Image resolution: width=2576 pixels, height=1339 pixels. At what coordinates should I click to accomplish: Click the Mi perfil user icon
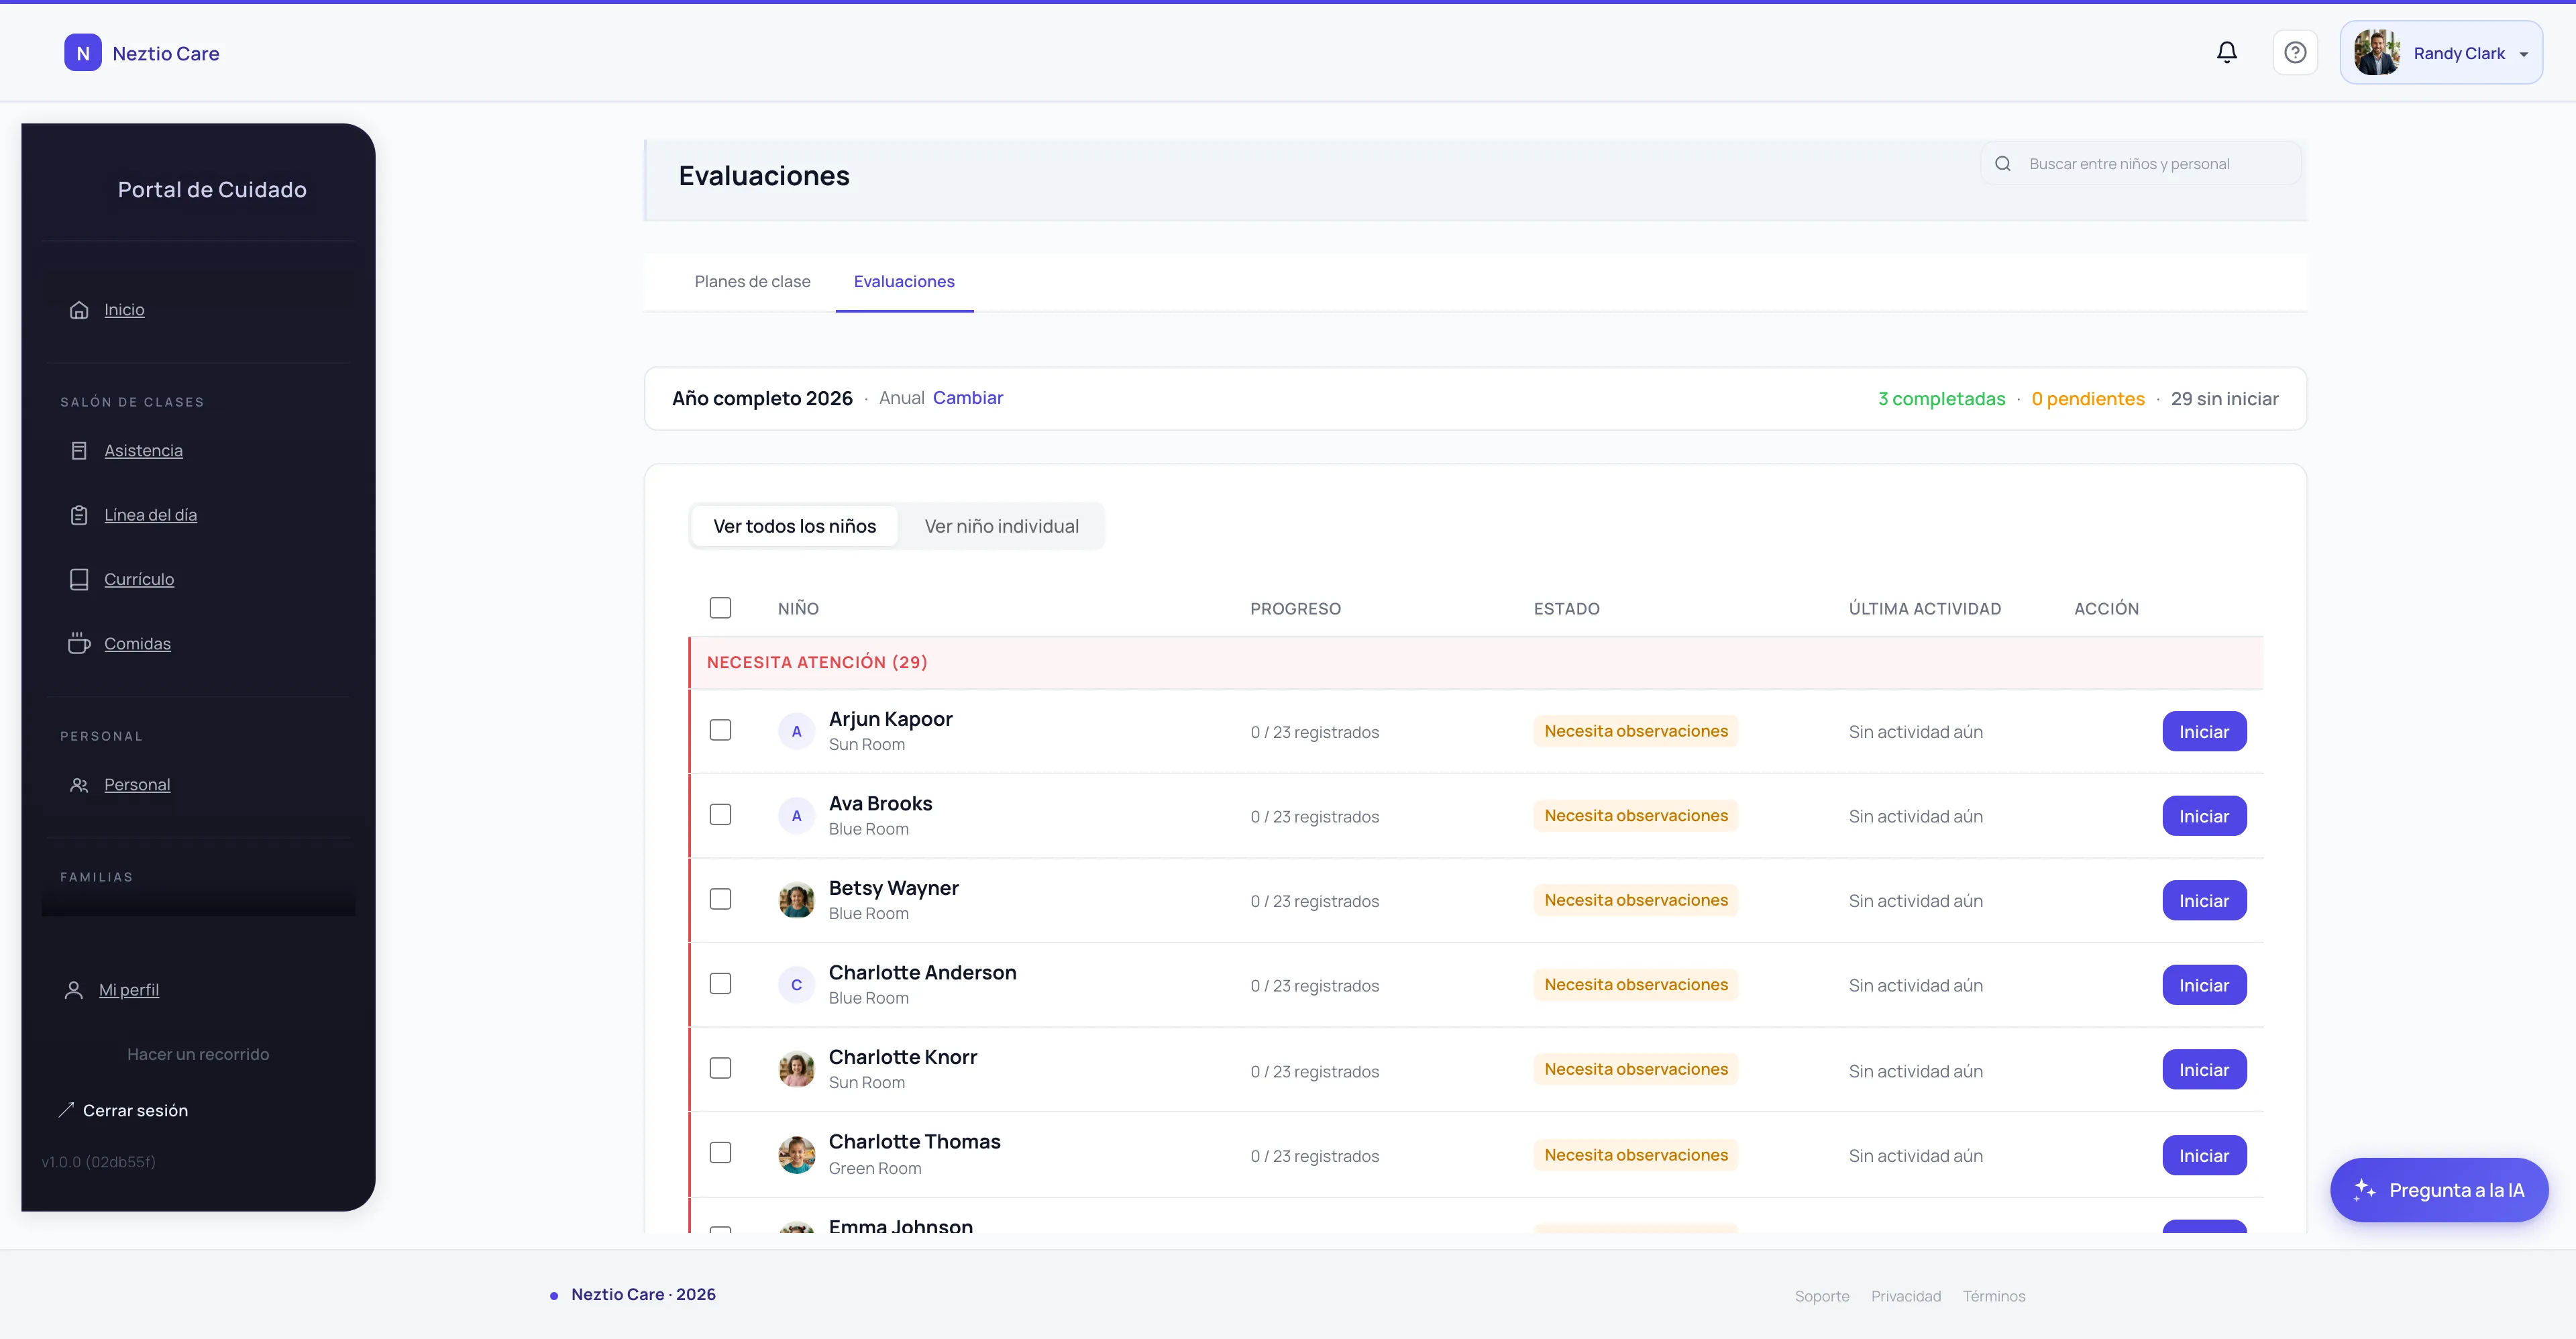point(73,990)
